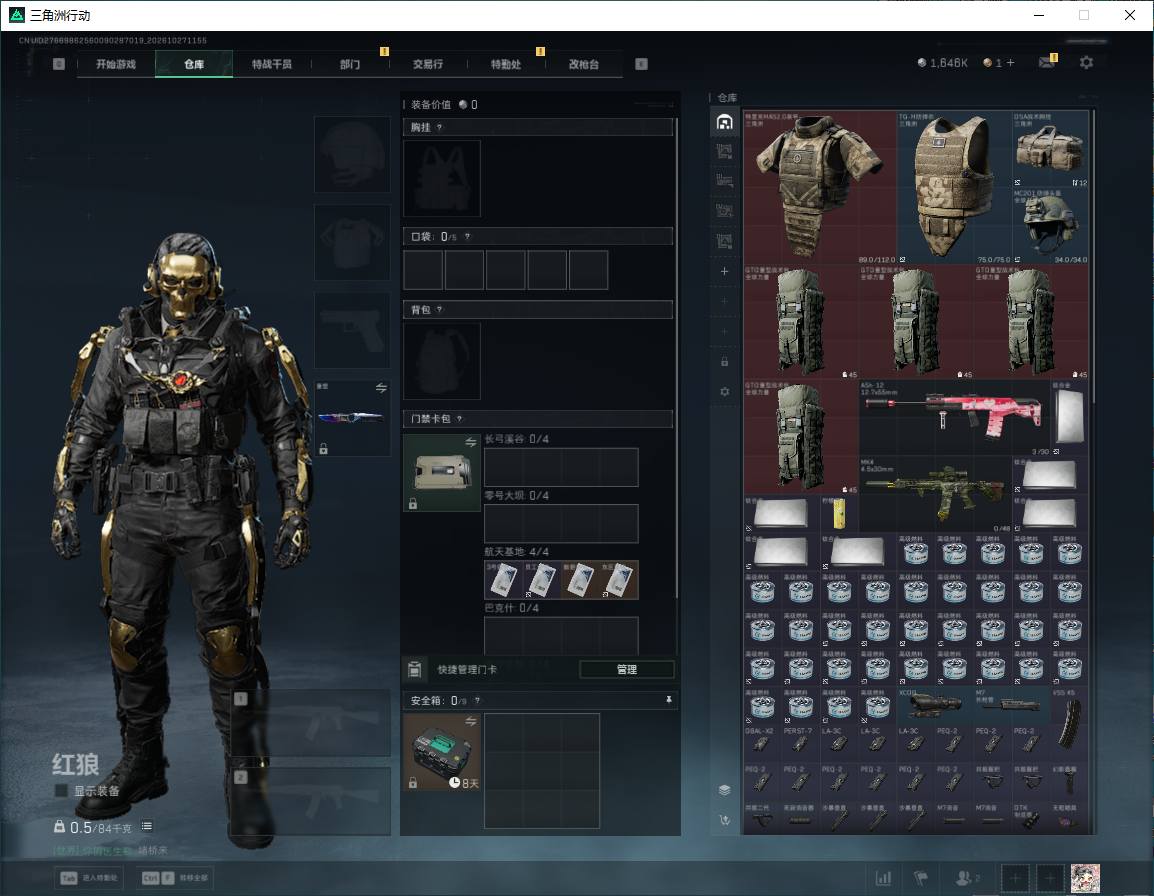This screenshot has height=896, width=1154.
Task: Click the 航天基地 4/4 keycard row
Action: pos(561,579)
